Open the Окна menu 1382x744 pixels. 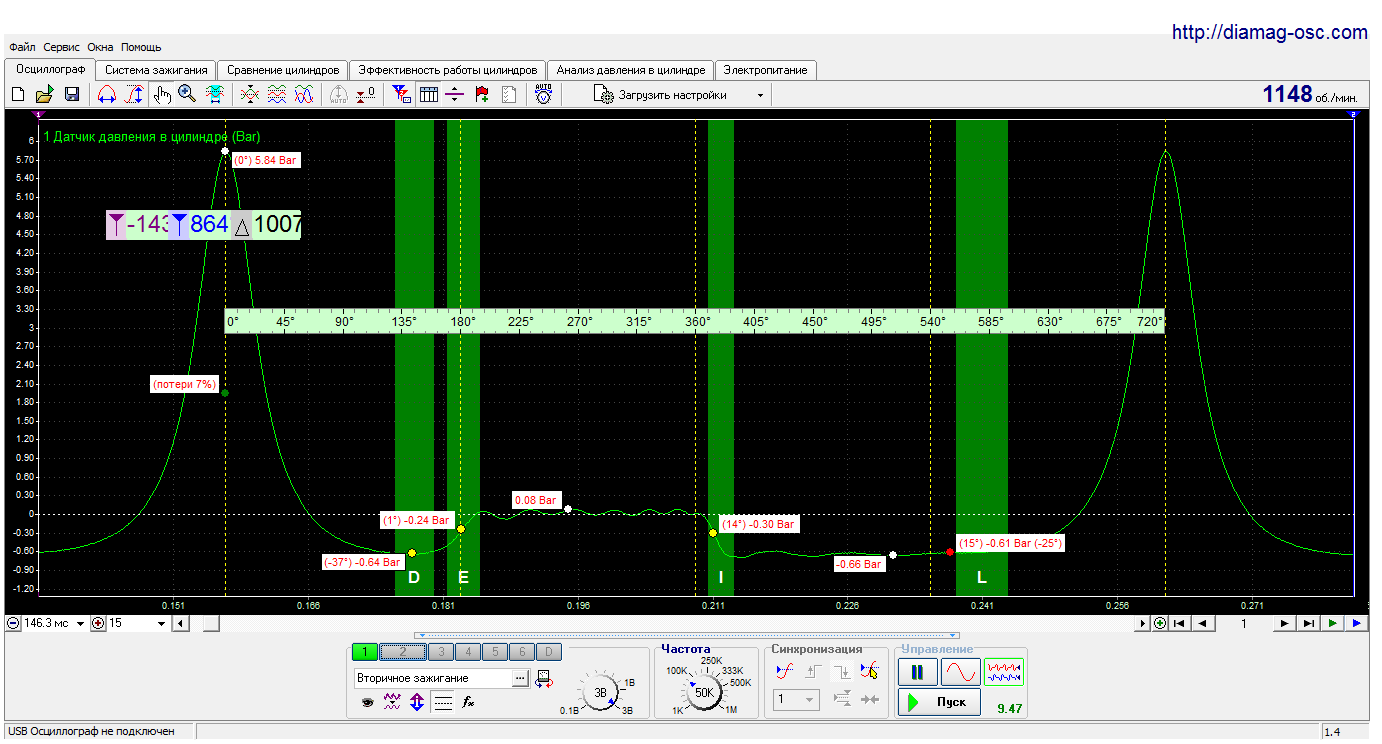point(100,47)
